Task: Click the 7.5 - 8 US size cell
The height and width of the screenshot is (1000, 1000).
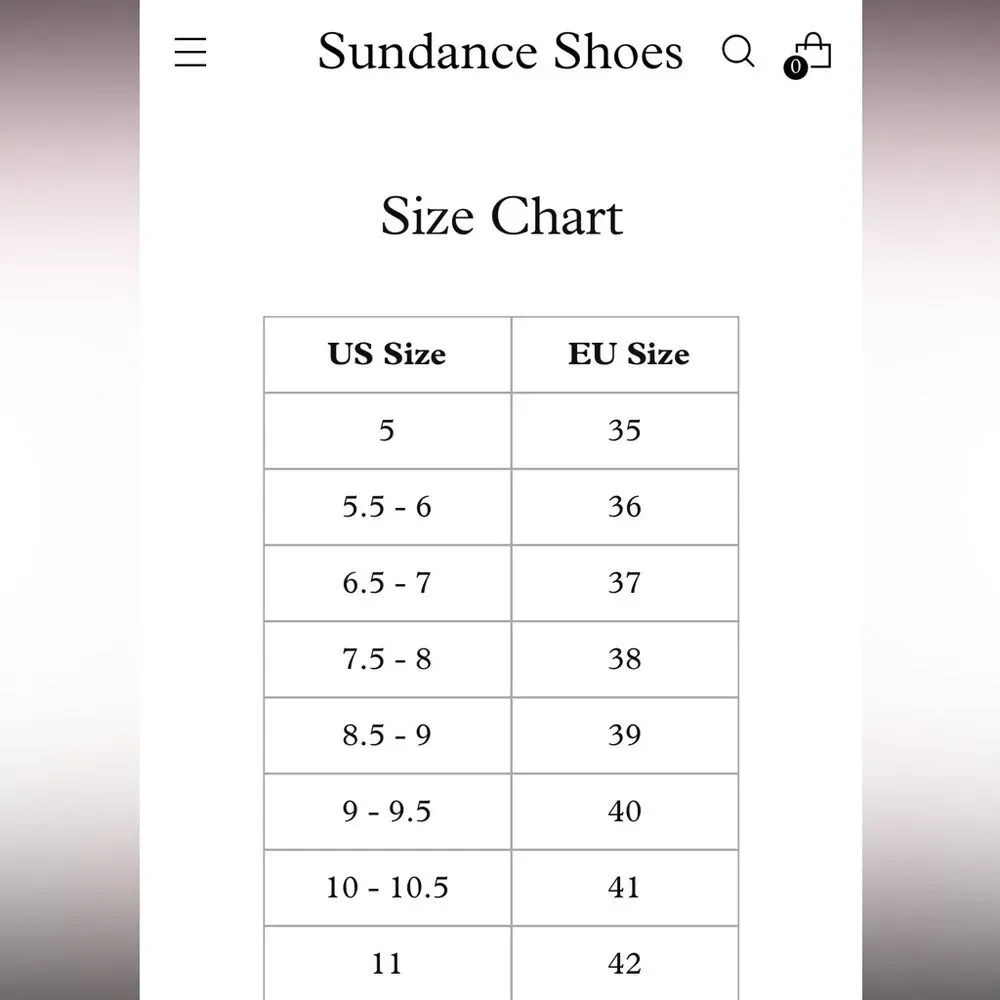Action: [x=387, y=659]
